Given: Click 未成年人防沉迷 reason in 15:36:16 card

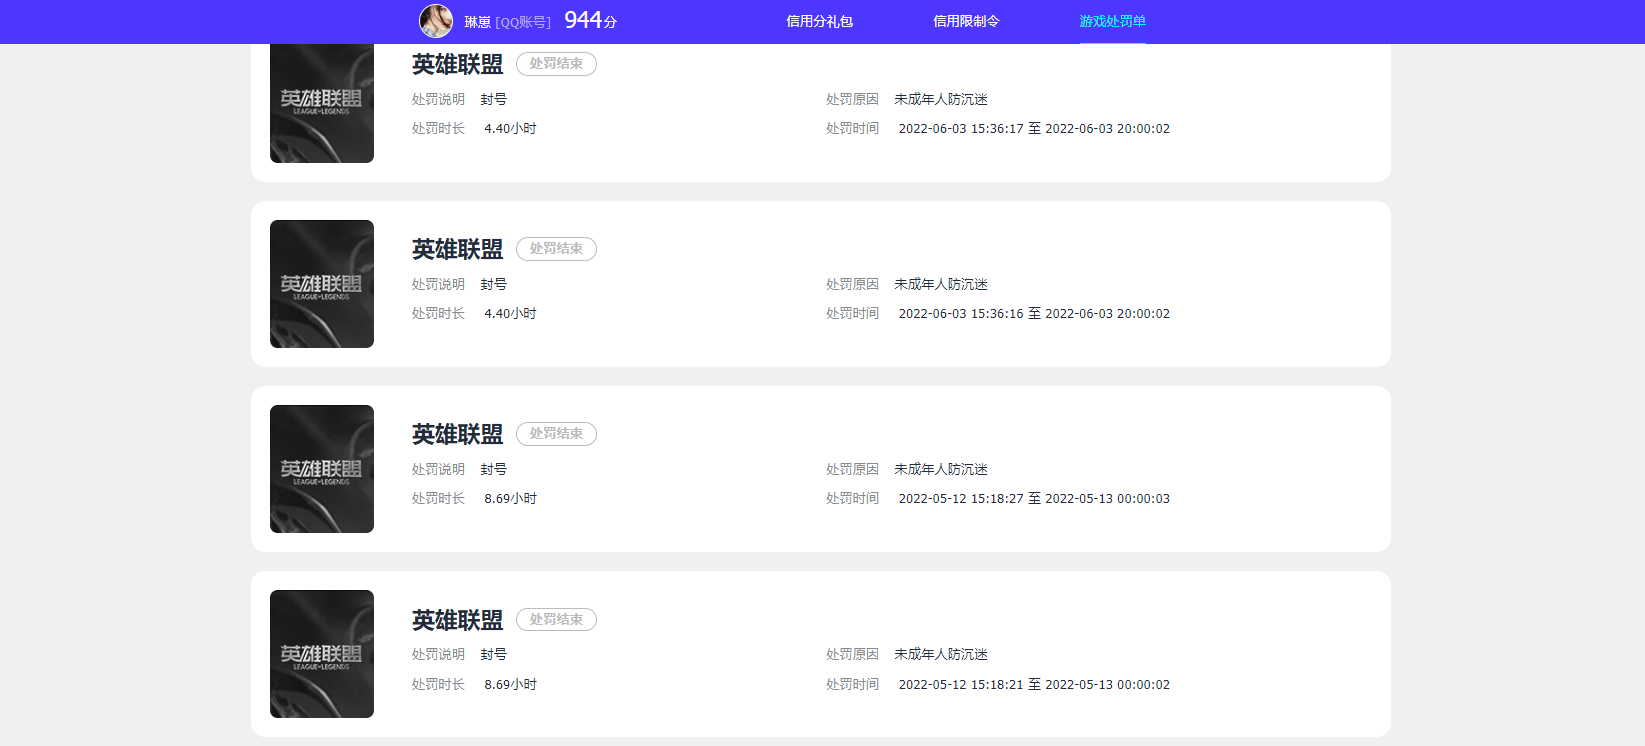Looking at the screenshot, I should pos(941,284).
